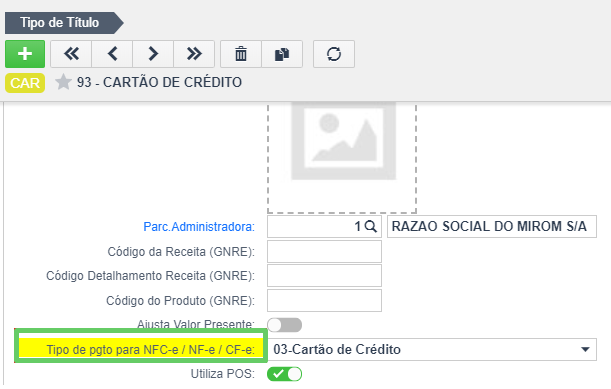Select the Tipo de Título breadcrumb tab

[64, 23]
